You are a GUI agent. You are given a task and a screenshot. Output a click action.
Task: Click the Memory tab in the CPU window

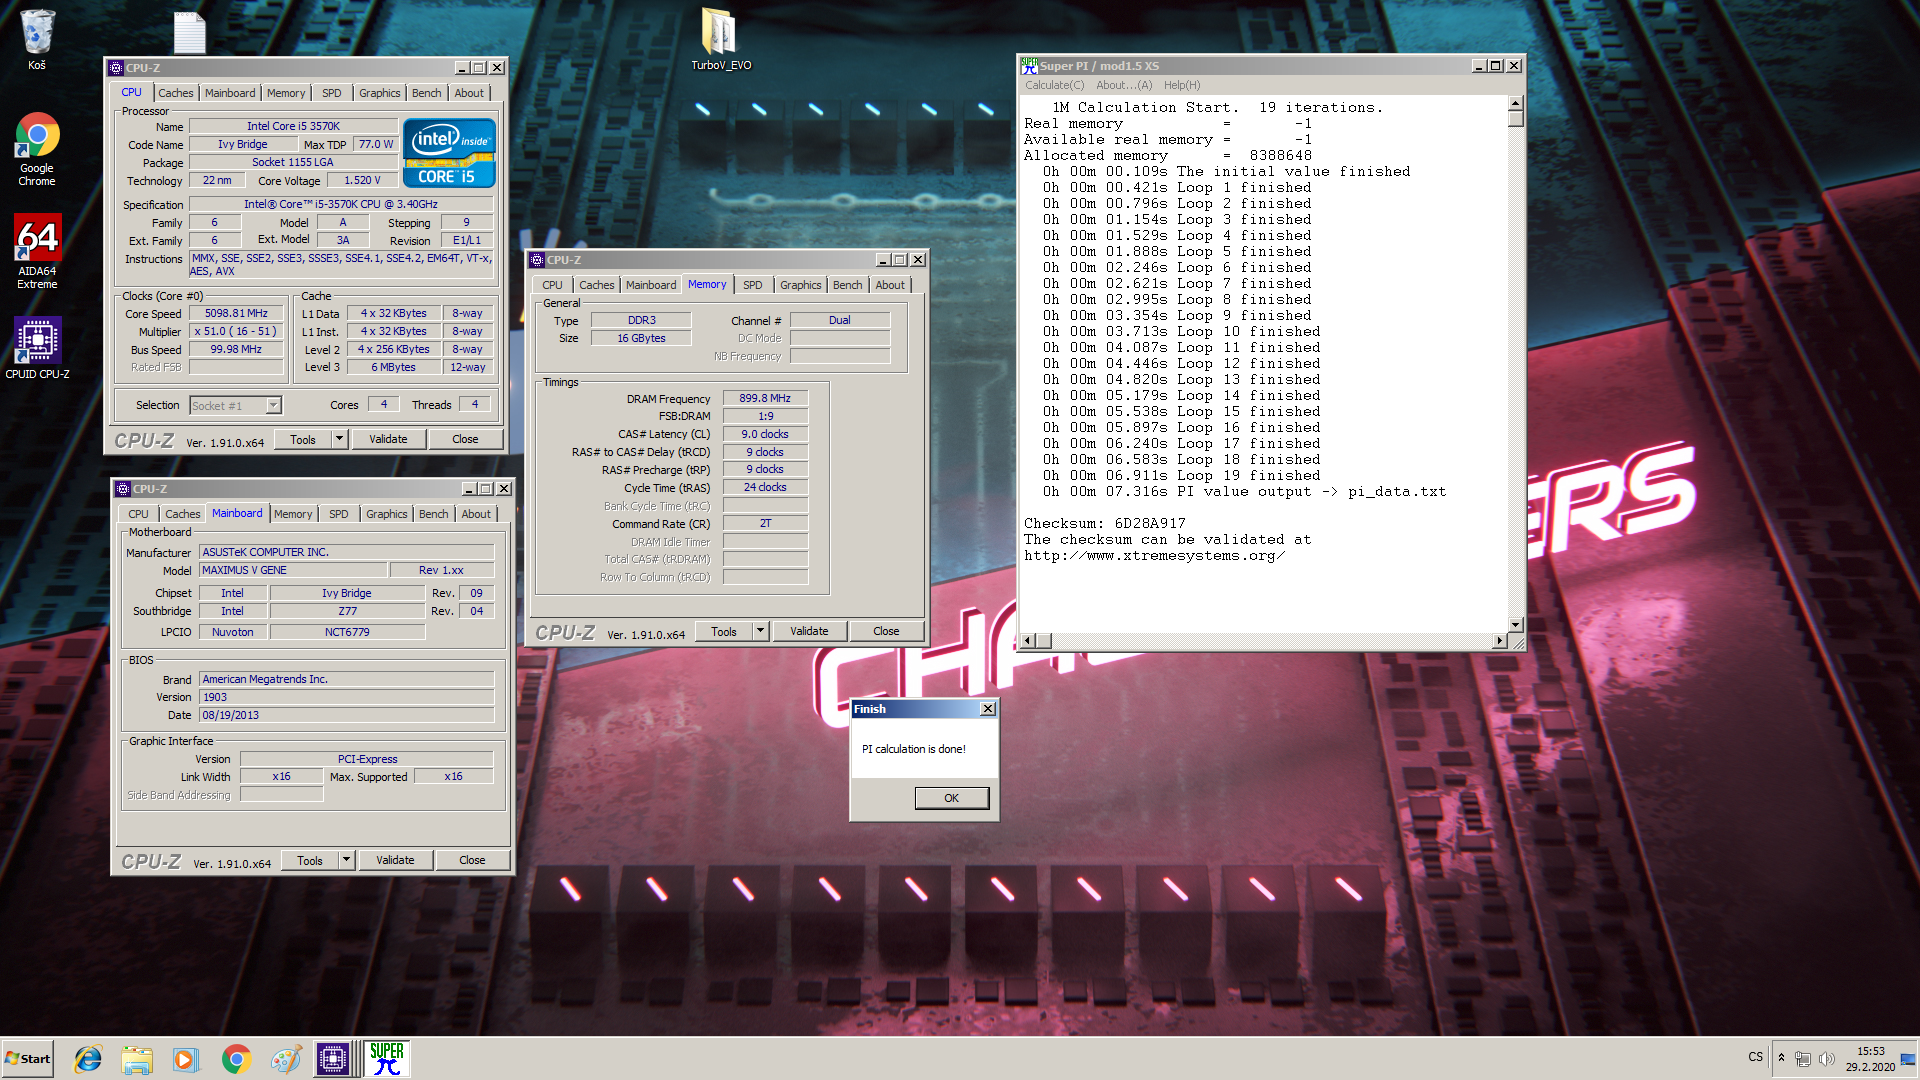(x=286, y=93)
